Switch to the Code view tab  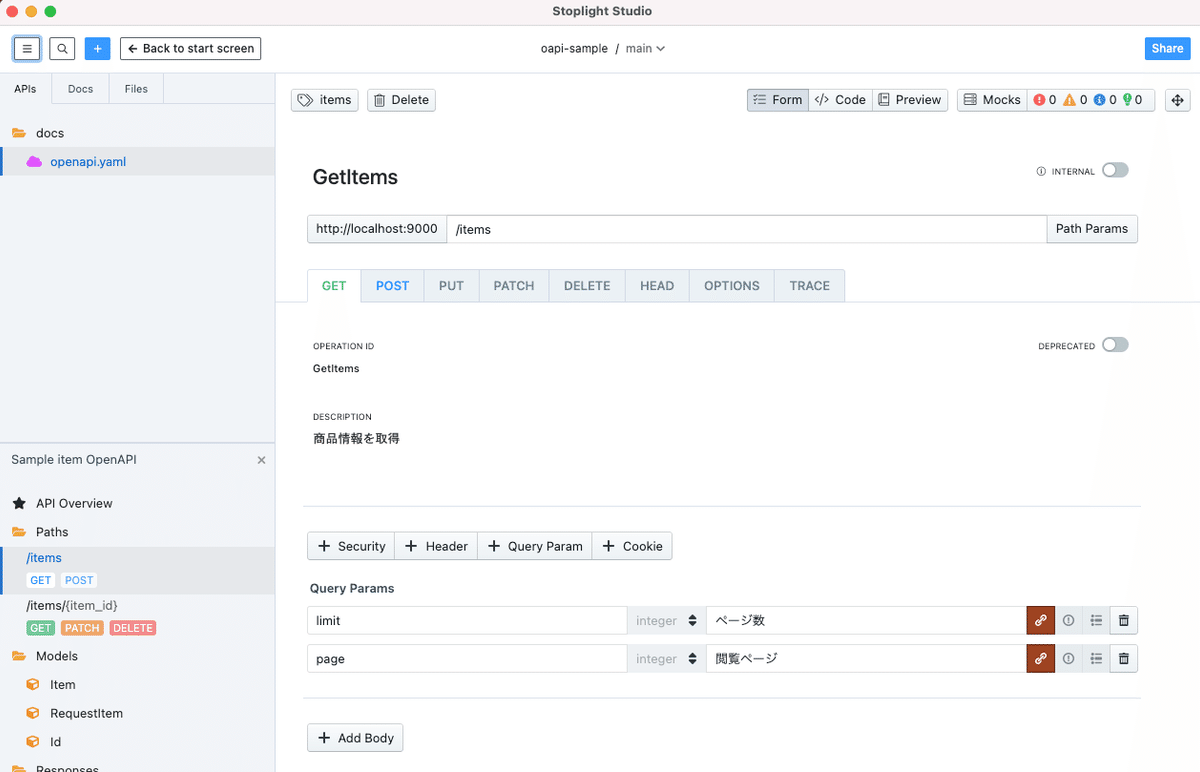840,99
